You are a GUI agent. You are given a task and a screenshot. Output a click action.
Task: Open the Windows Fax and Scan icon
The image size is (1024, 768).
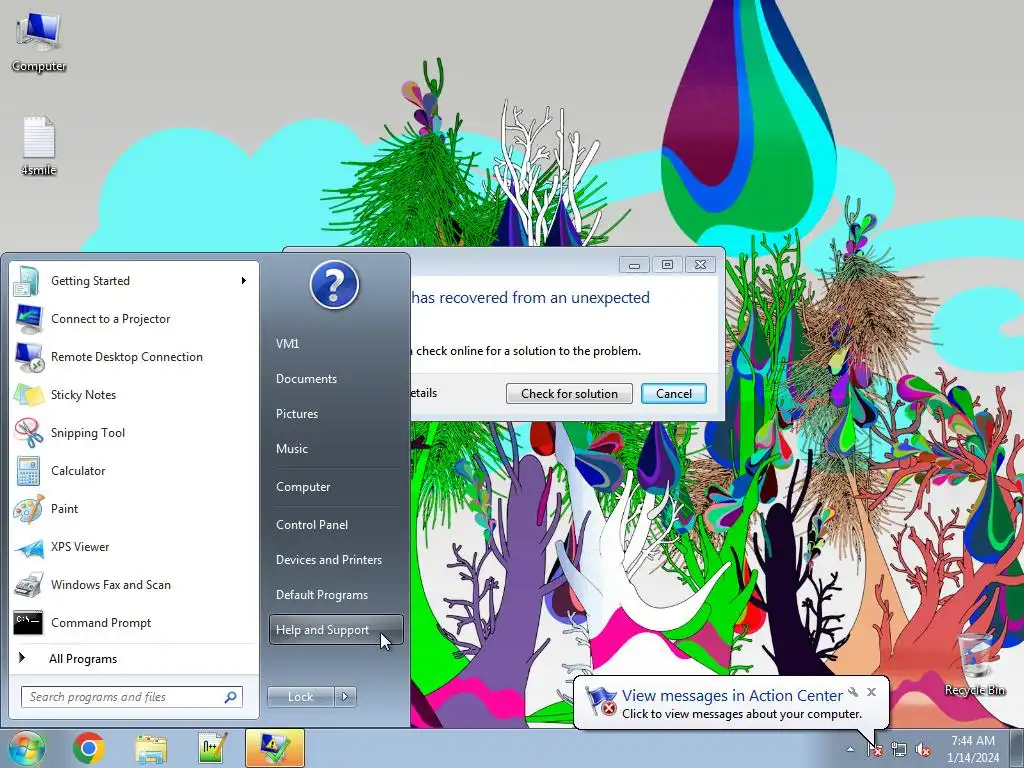(x=27, y=585)
